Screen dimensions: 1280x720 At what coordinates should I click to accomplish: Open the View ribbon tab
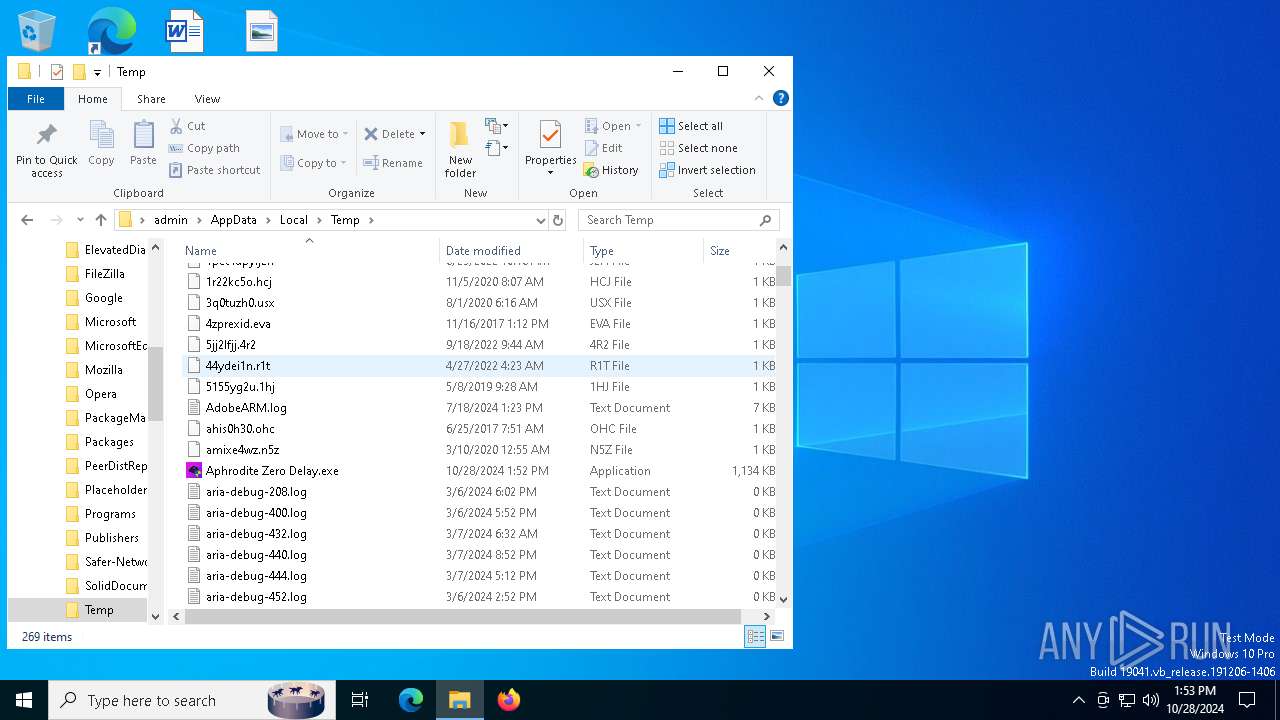pos(207,99)
